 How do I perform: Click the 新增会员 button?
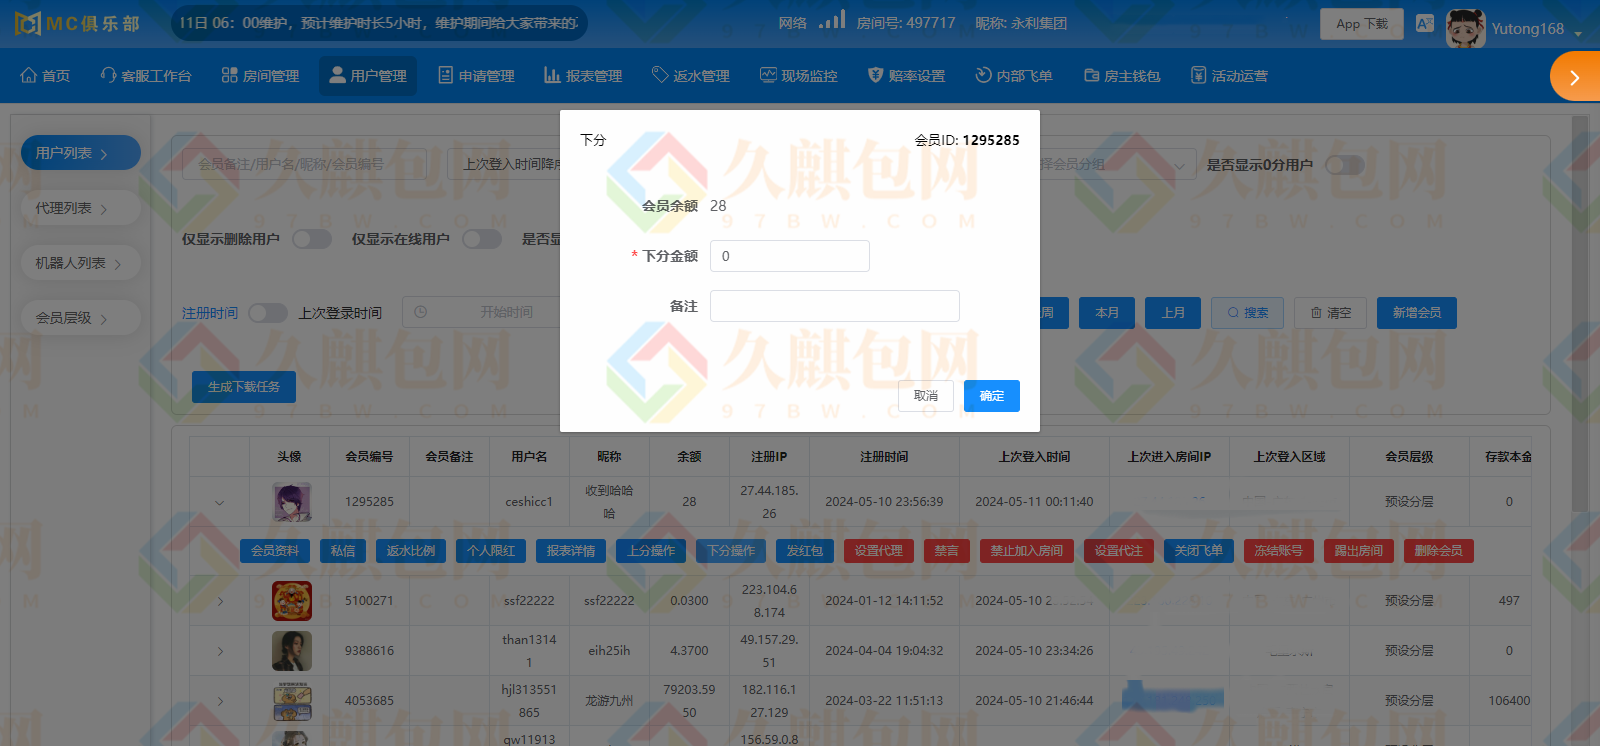click(x=1417, y=313)
